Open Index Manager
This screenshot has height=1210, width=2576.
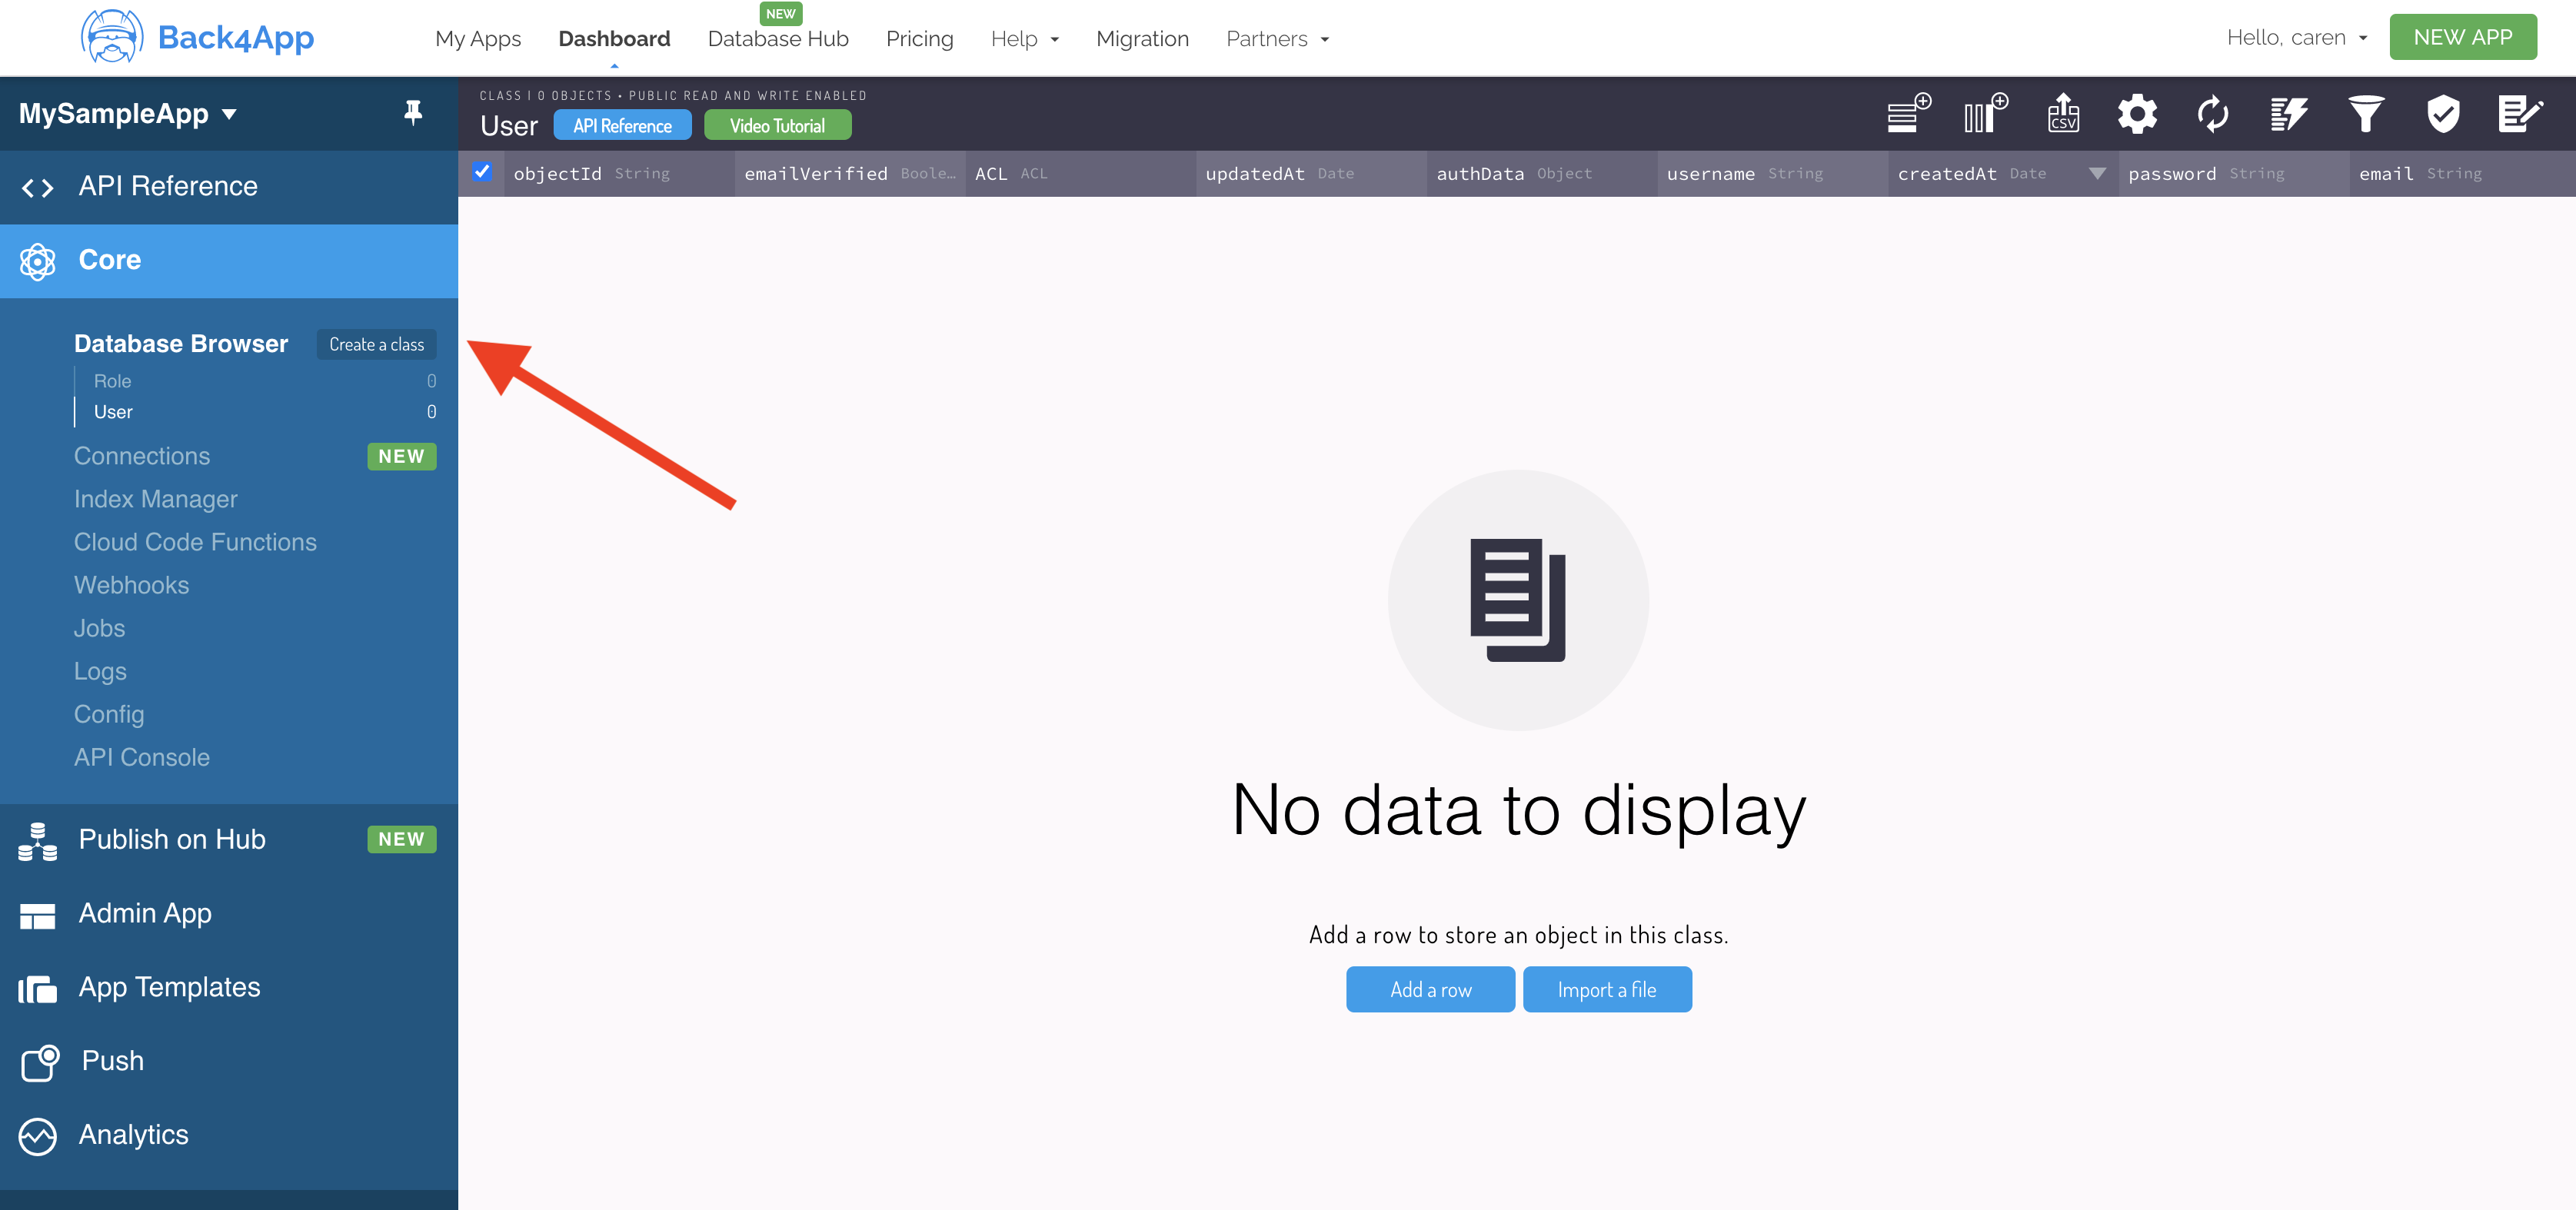point(155,500)
